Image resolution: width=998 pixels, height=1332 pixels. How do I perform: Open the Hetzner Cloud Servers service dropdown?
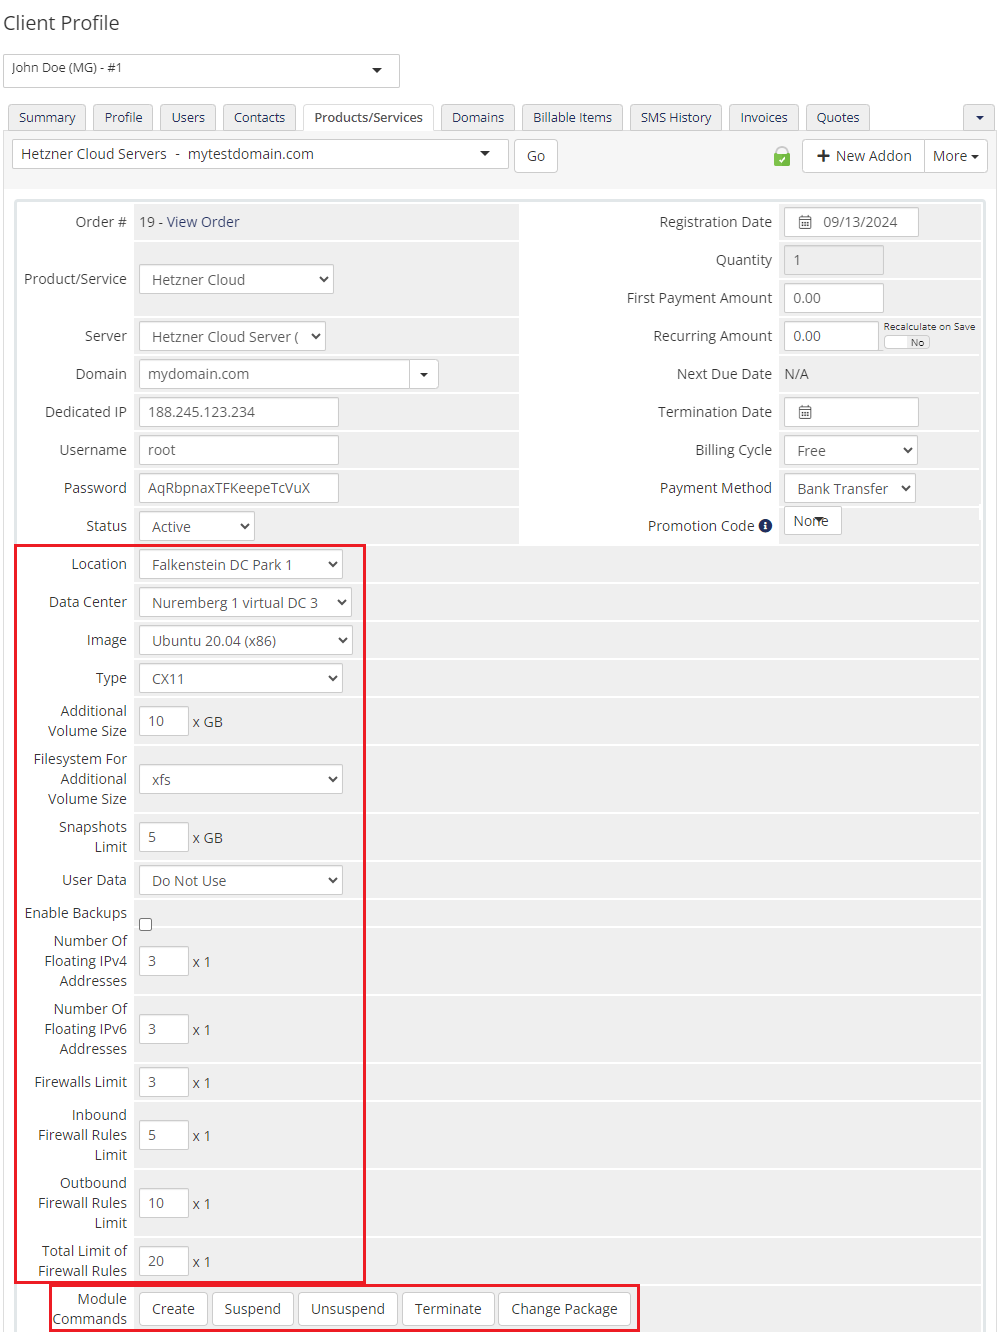260,154
